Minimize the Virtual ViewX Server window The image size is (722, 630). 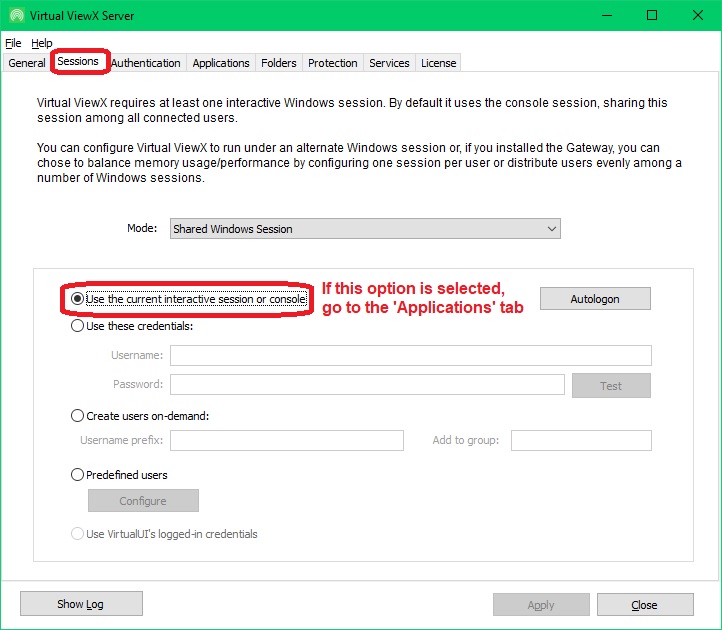tap(607, 15)
